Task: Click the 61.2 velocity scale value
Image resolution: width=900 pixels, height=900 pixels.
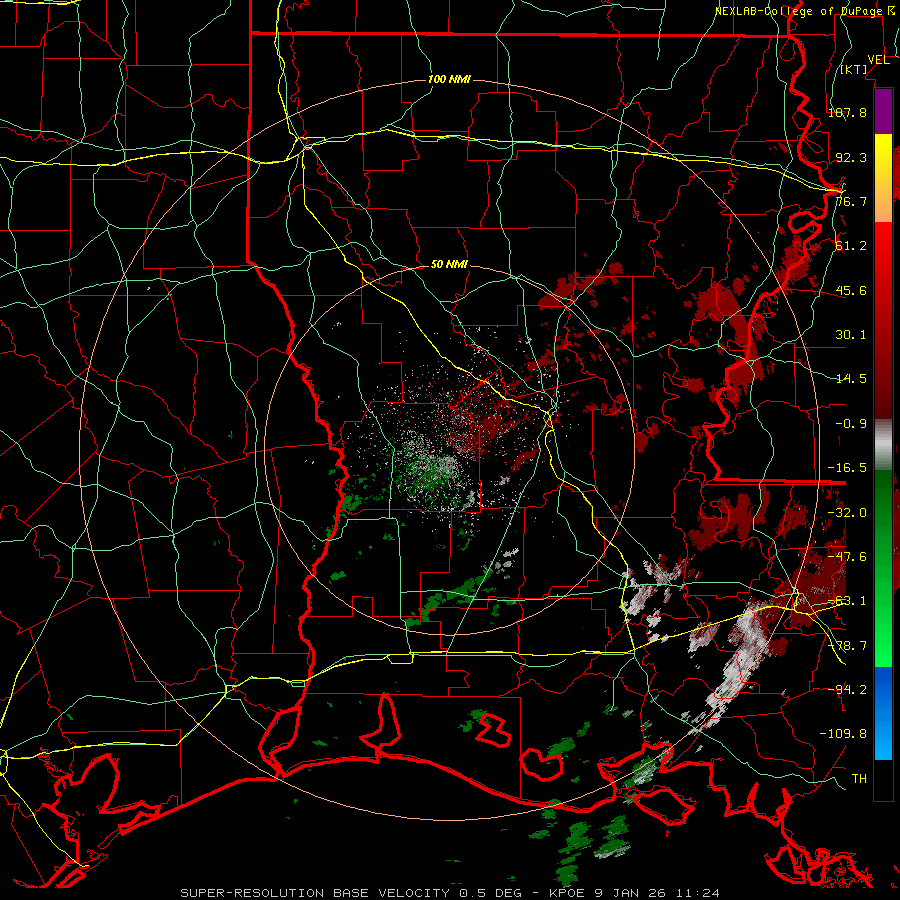Action: [851, 246]
